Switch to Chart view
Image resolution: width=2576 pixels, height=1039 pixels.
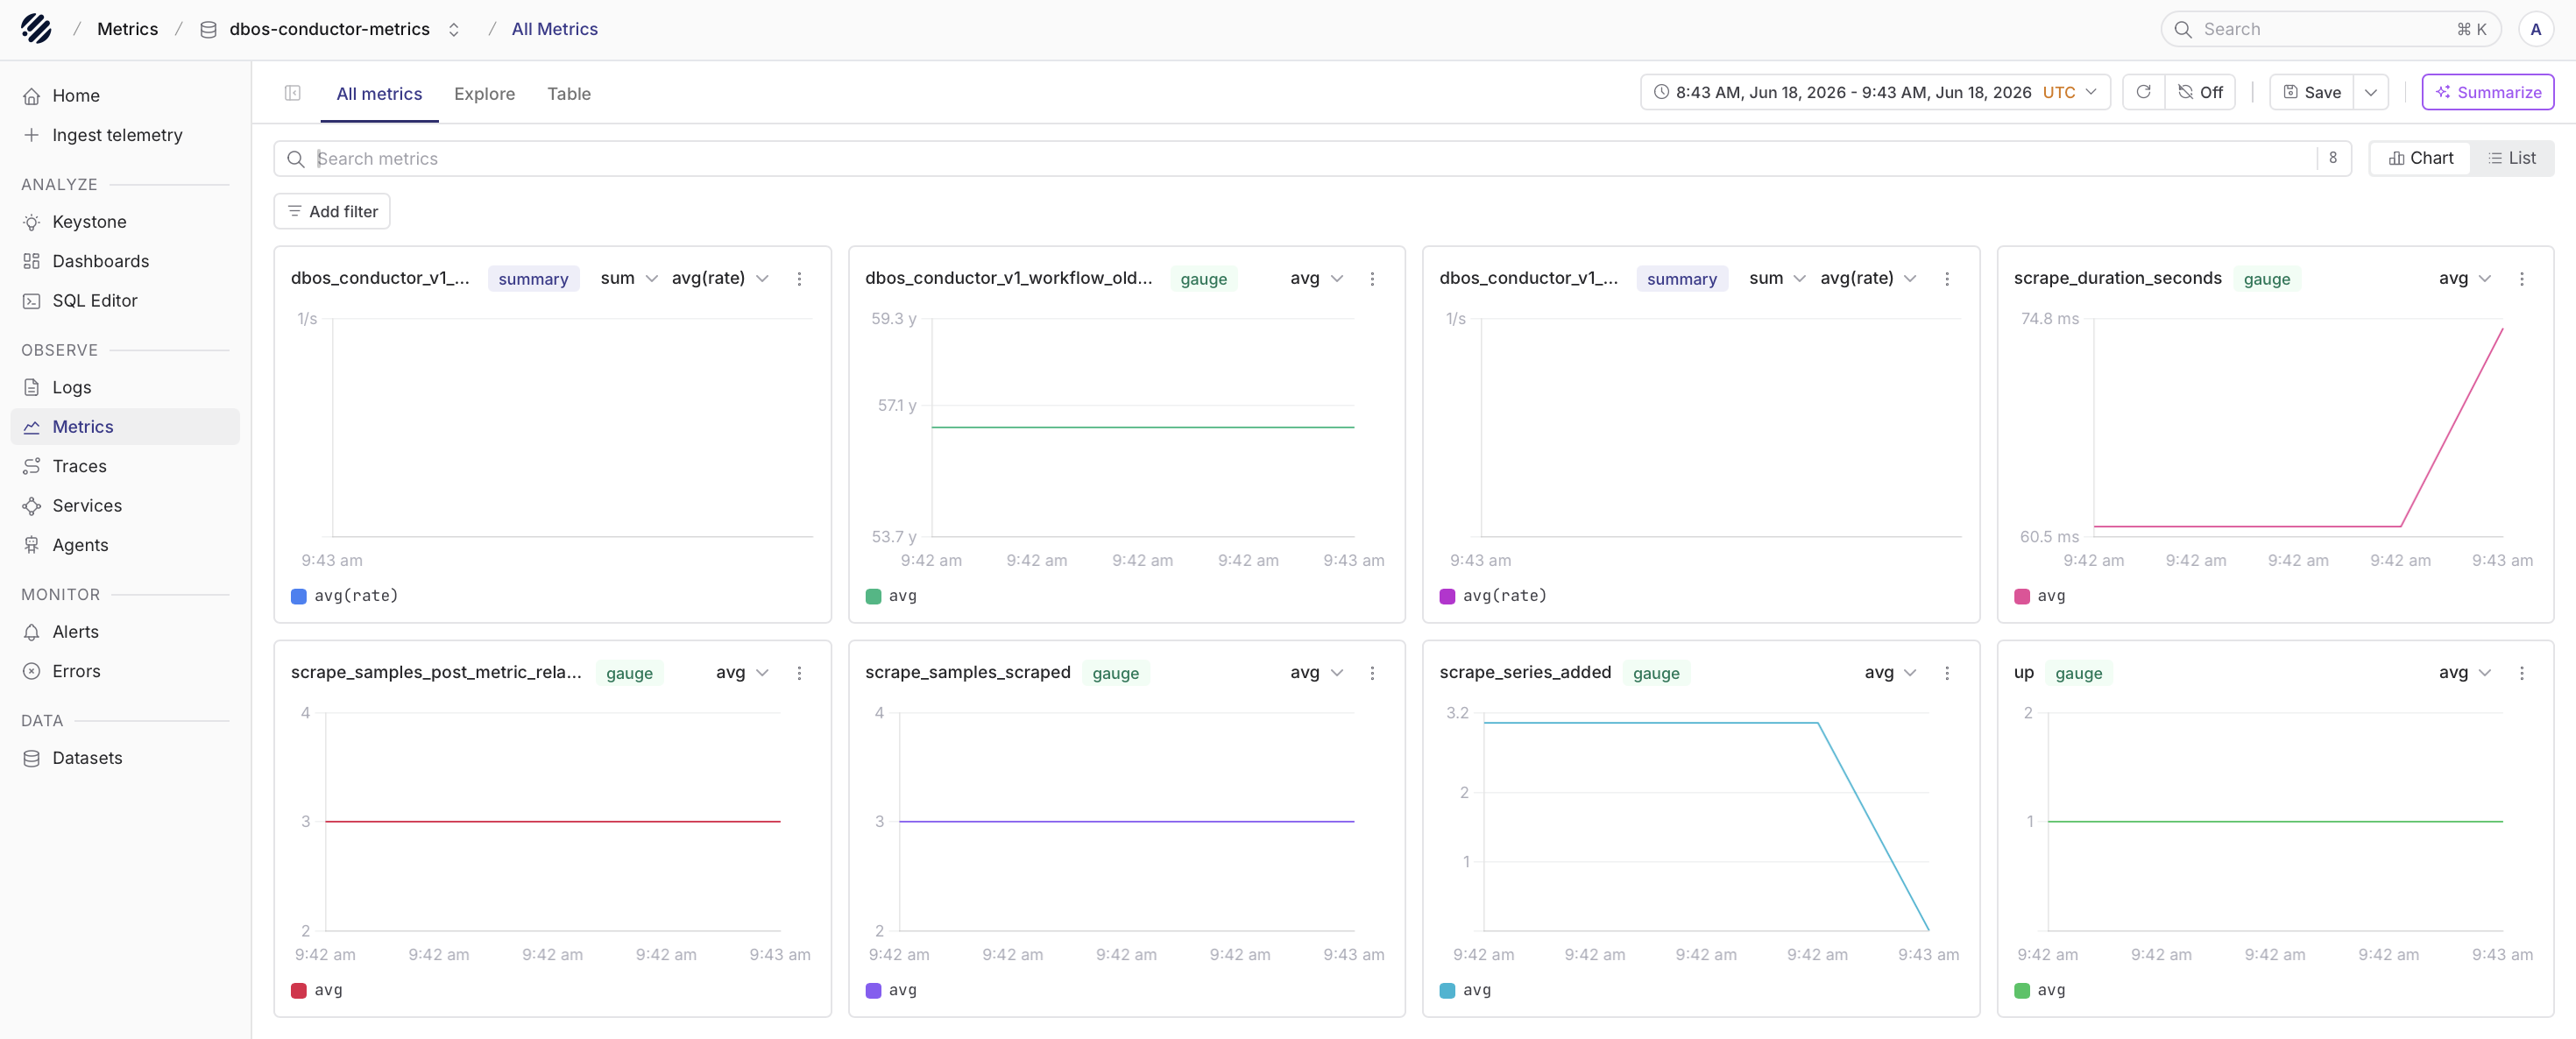coord(2420,158)
